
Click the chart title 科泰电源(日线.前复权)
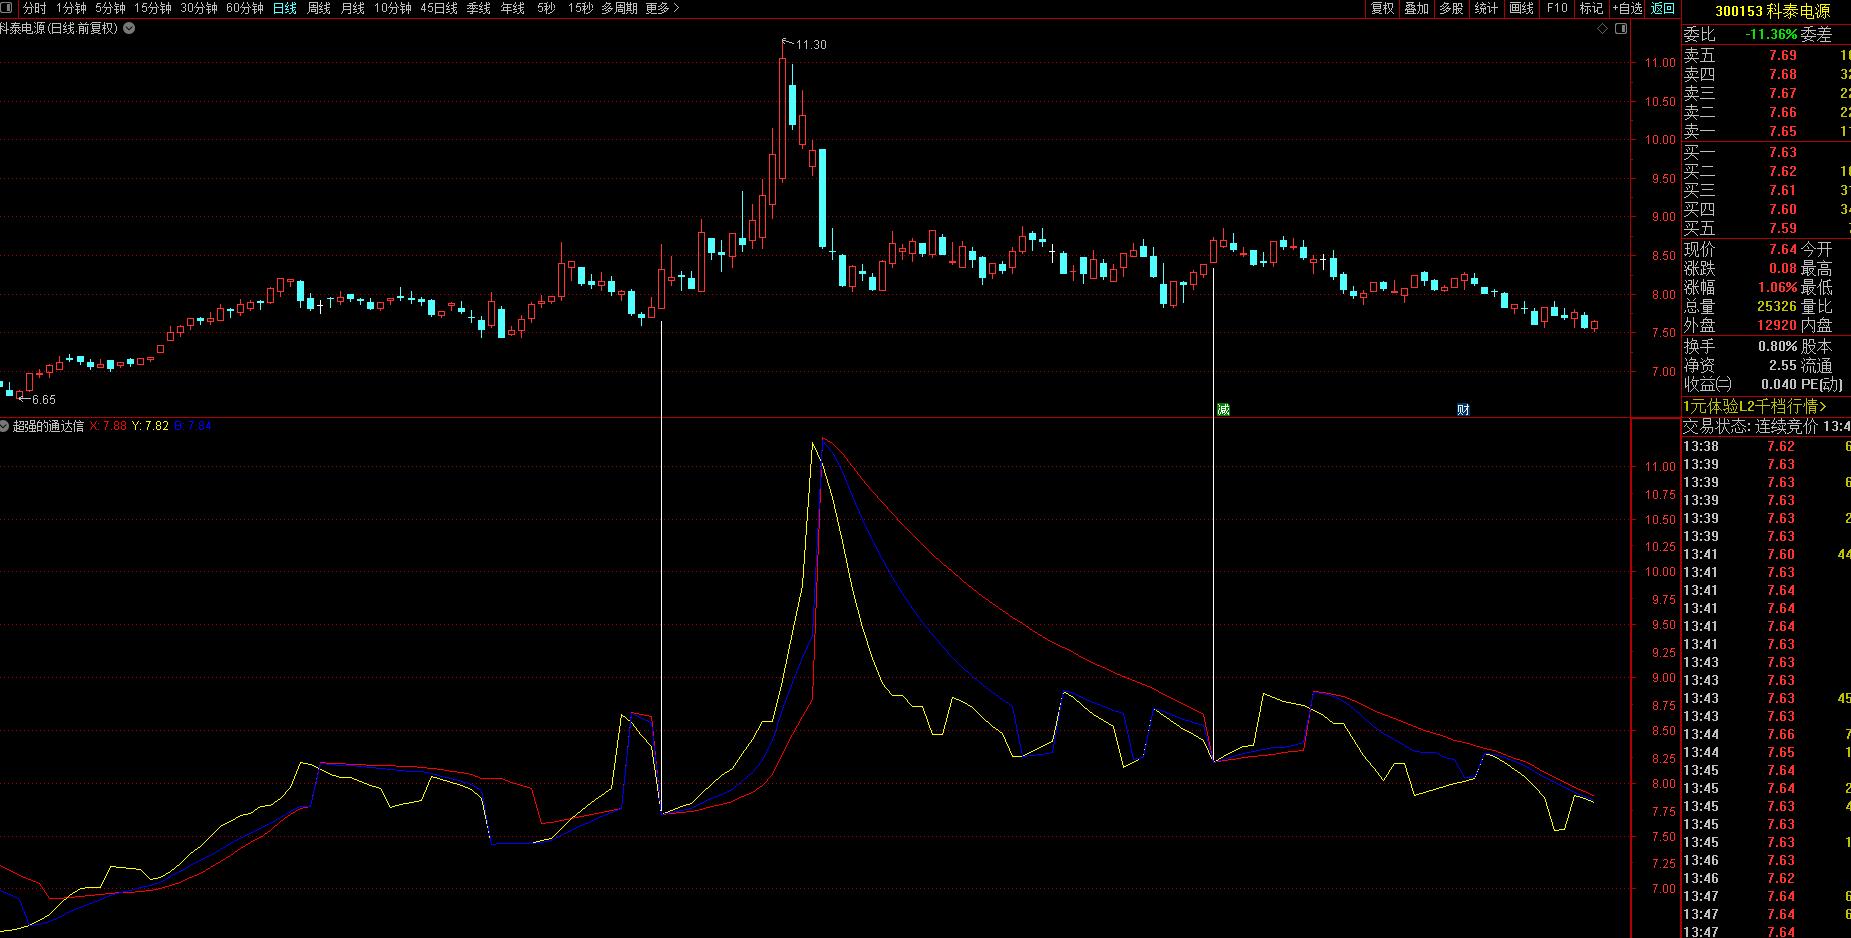click(60, 29)
